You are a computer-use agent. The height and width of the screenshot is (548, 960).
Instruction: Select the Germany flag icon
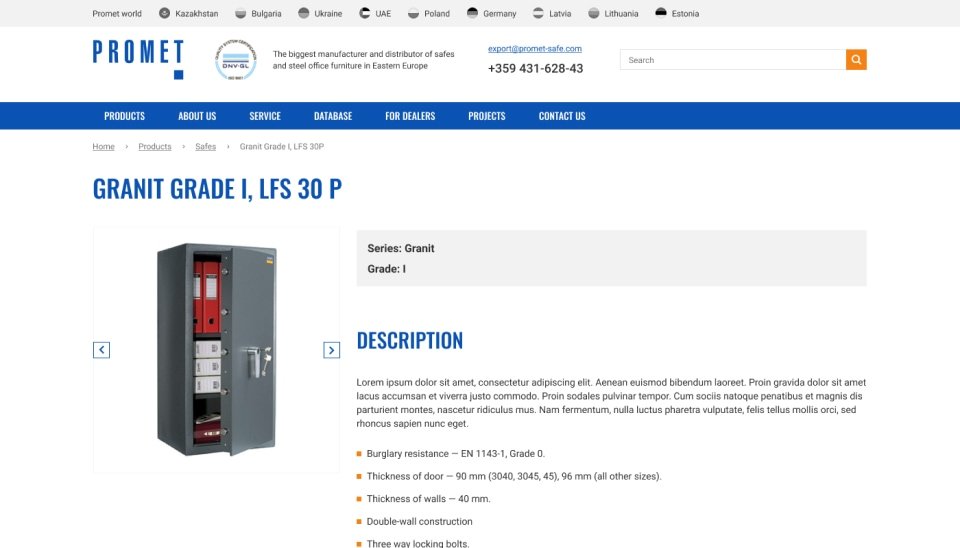click(x=472, y=13)
